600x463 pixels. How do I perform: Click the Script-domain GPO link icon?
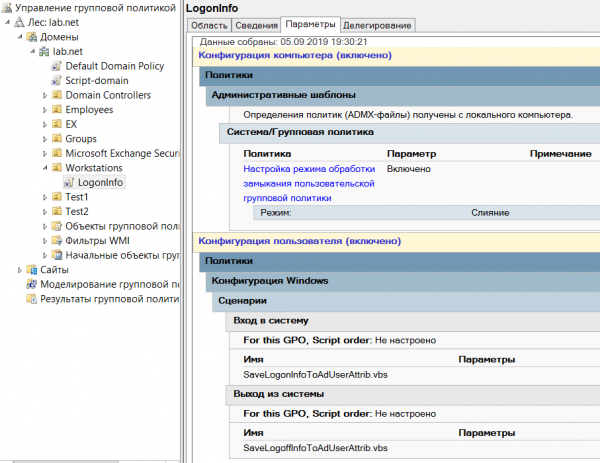click(x=56, y=80)
